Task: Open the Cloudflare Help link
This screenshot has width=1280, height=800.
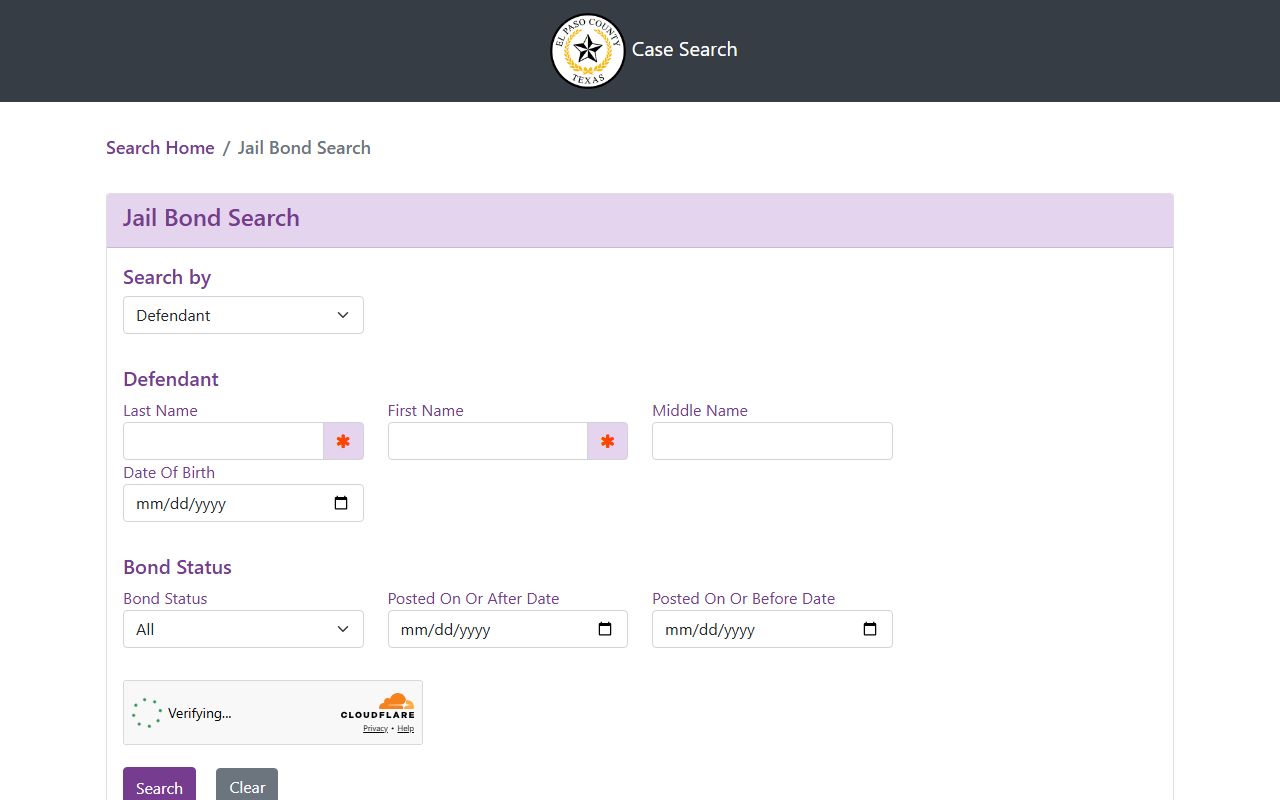Action: [405, 728]
